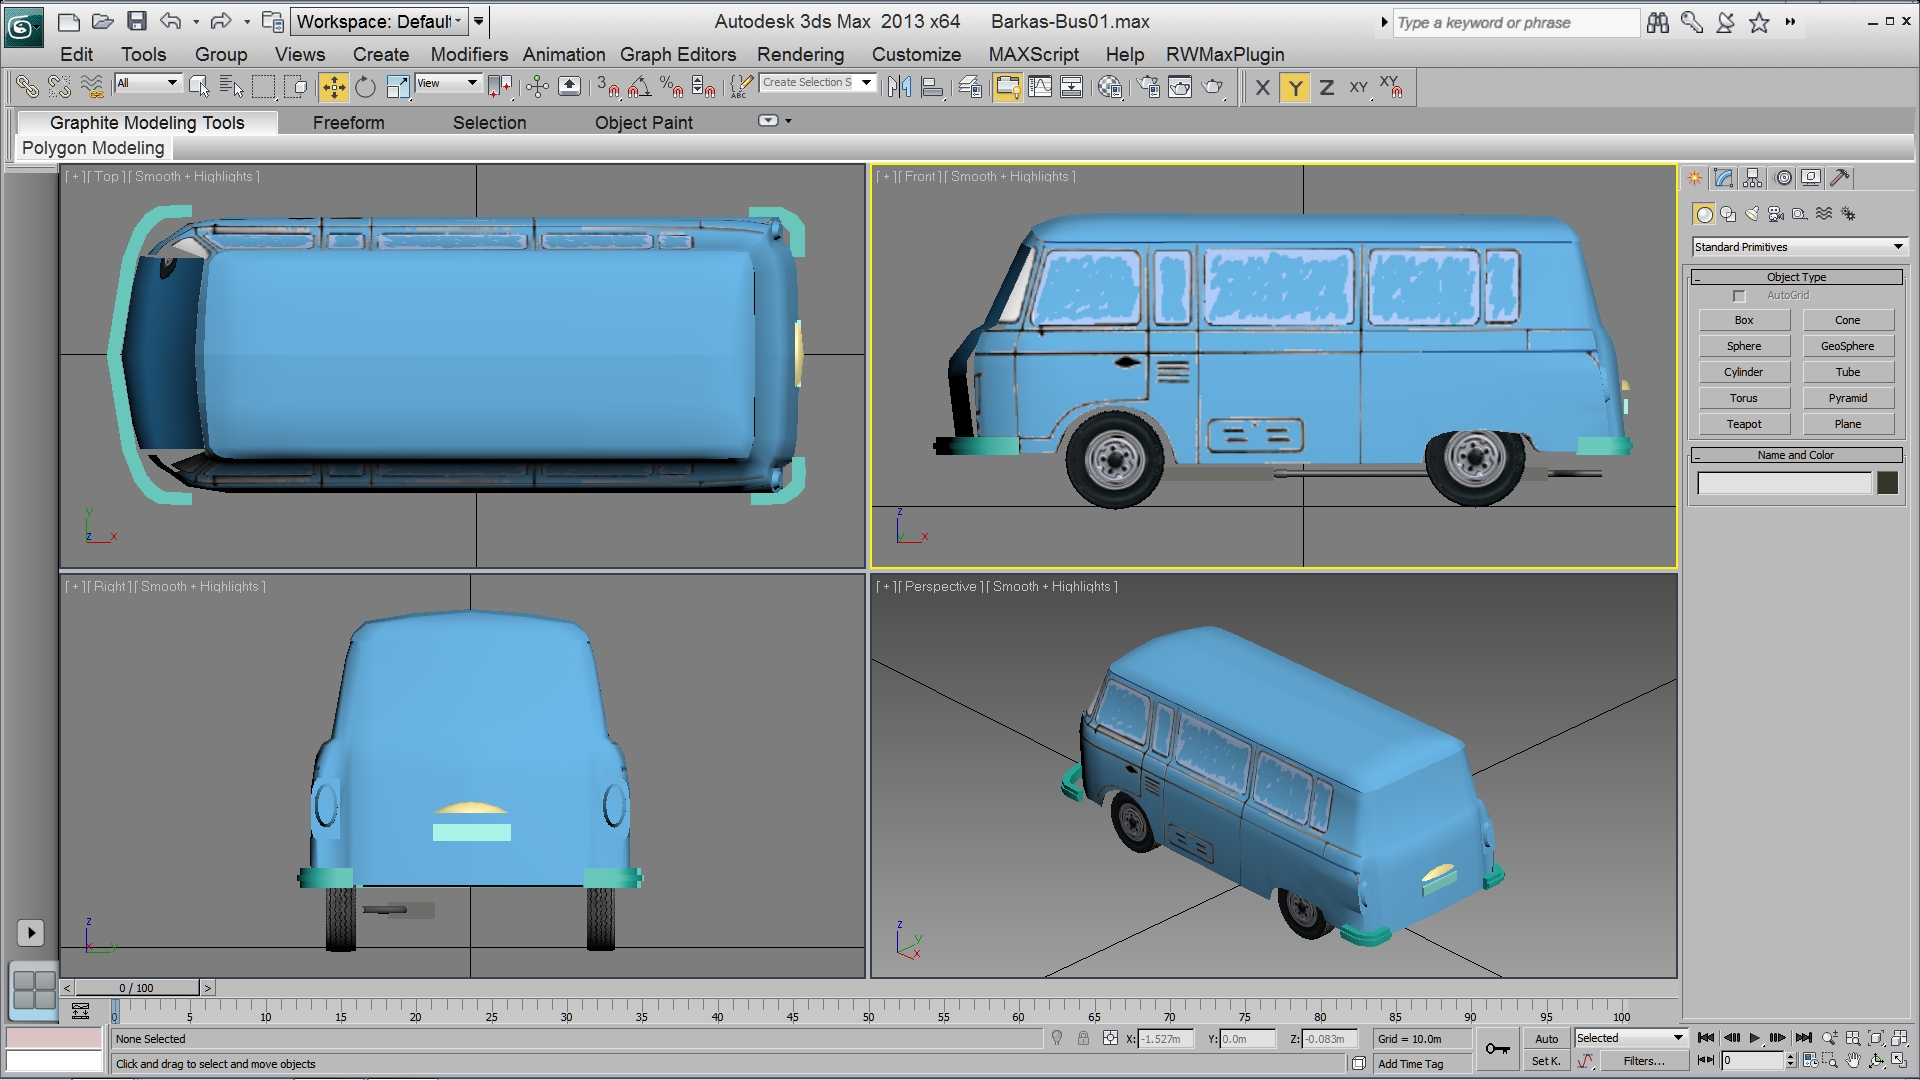
Task: Select the Select and Rotate tool
Action: tap(365, 88)
